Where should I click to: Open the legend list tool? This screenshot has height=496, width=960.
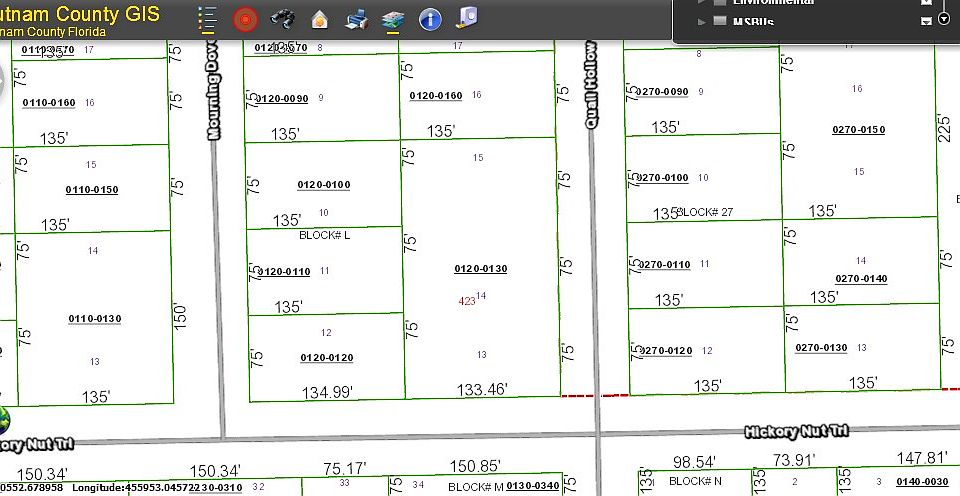click(208, 19)
